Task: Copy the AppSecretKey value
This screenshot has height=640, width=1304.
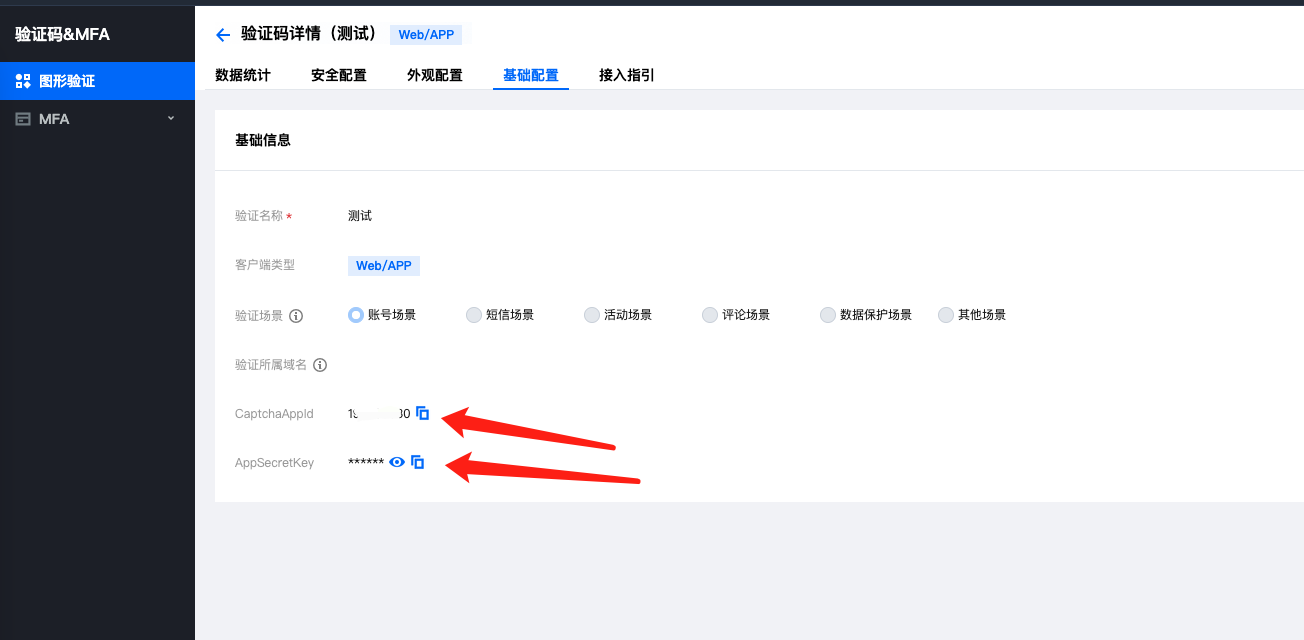Action: pos(418,462)
